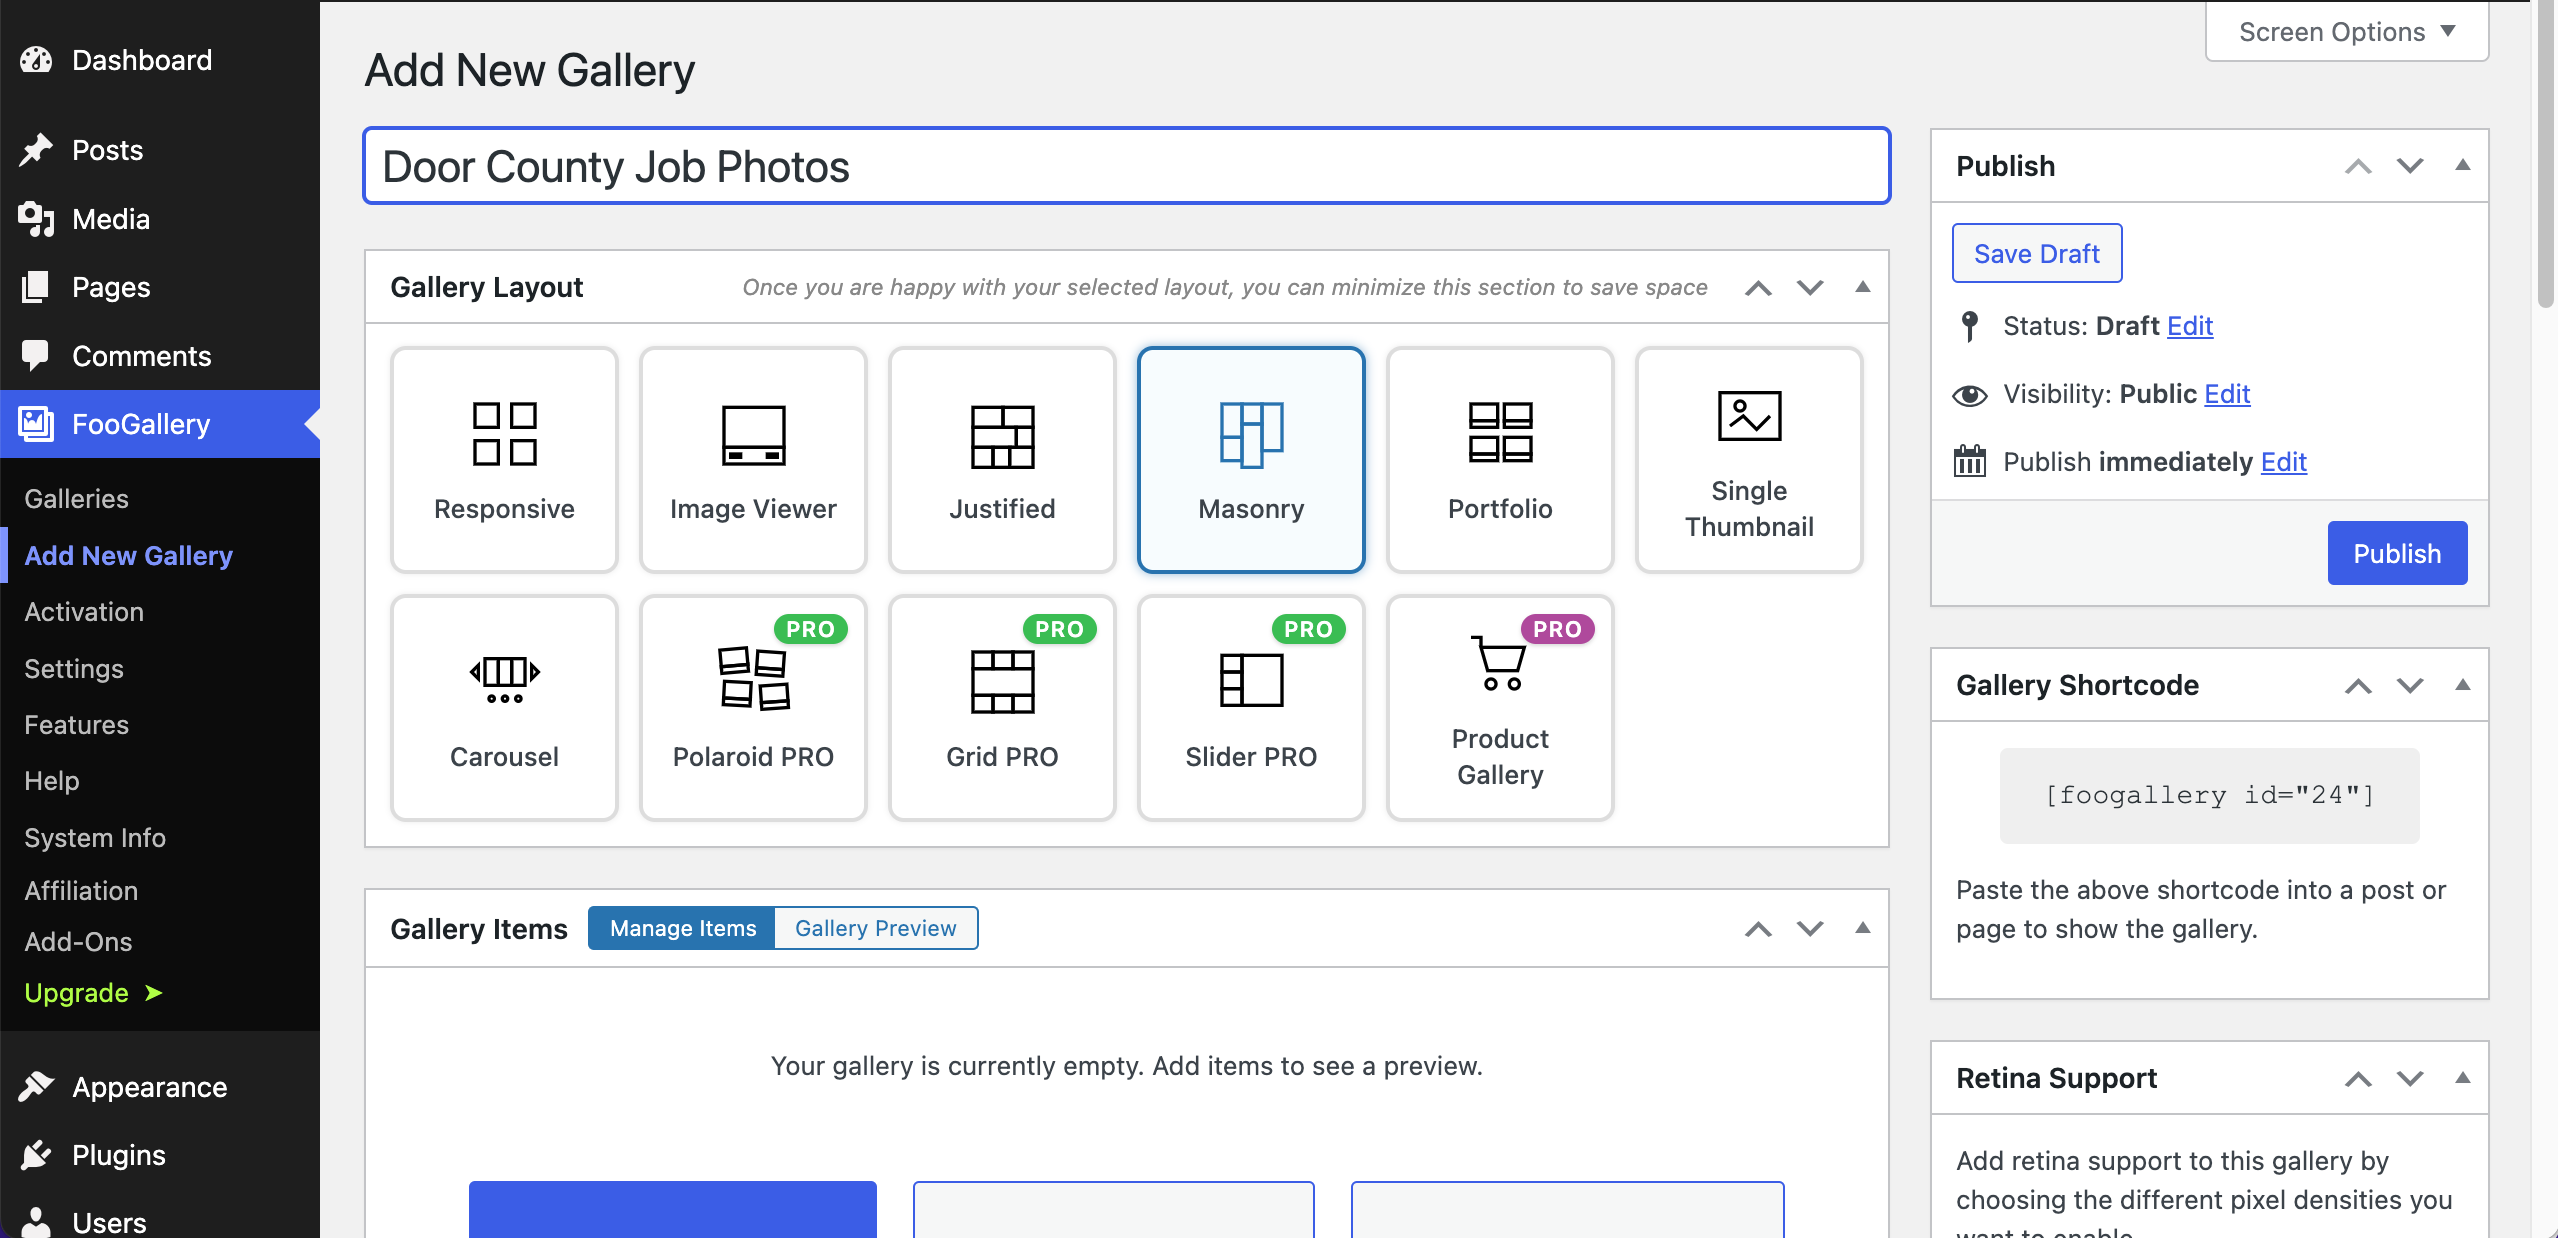Choose the Image Viewer layout icon

(752, 437)
